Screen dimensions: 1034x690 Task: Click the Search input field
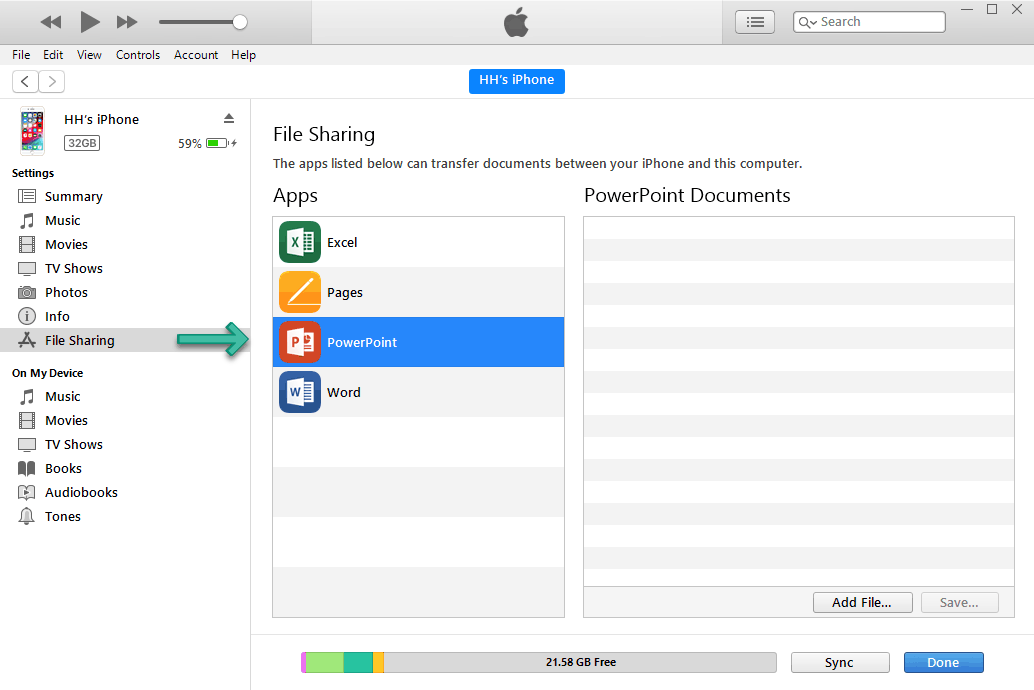869,22
